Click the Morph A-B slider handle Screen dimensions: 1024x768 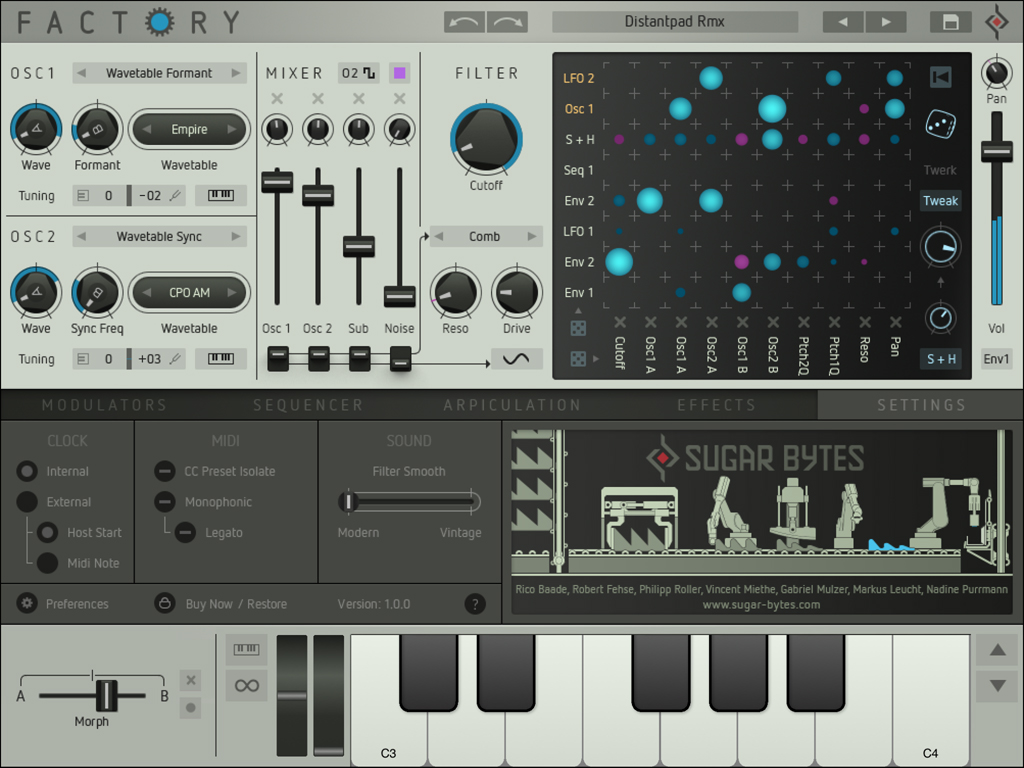click(106, 695)
